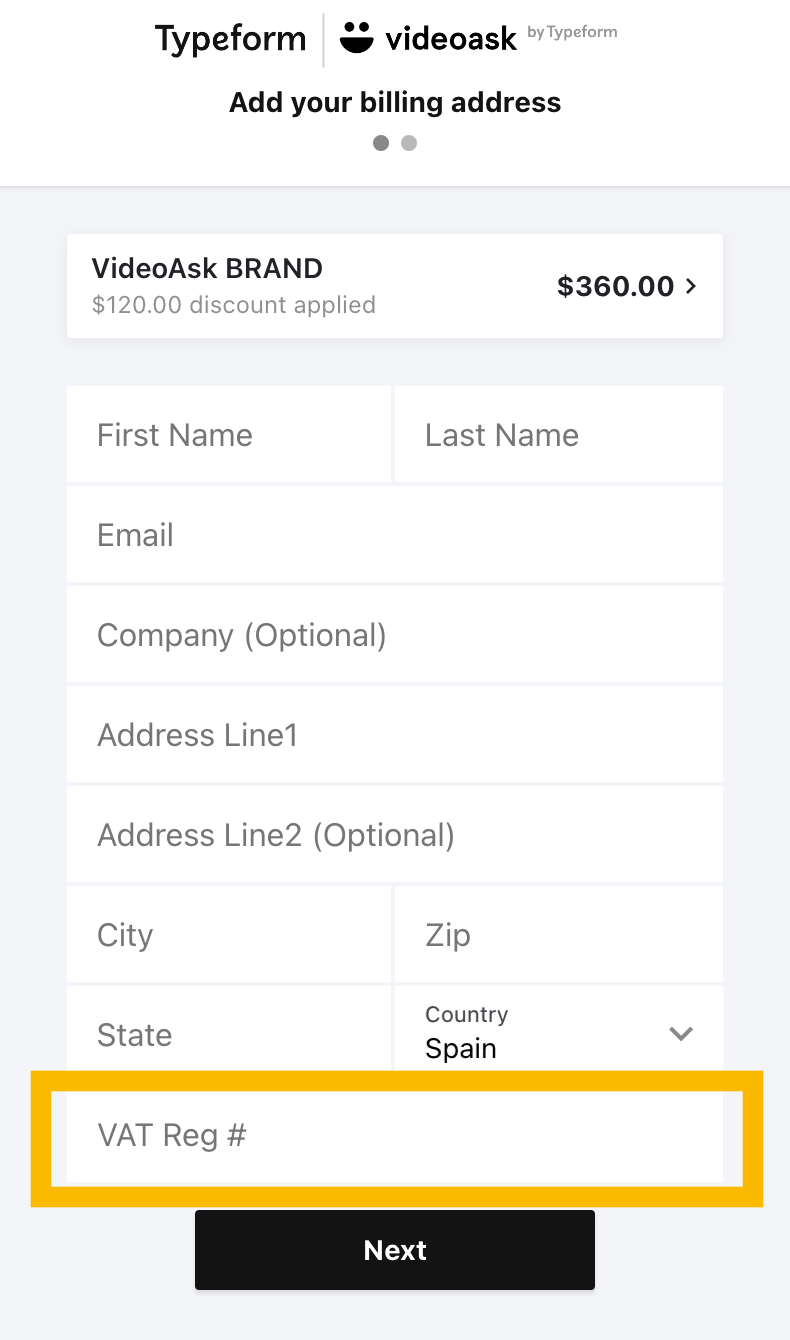
Task: Click into the State field
Action: (x=229, y=1034)
